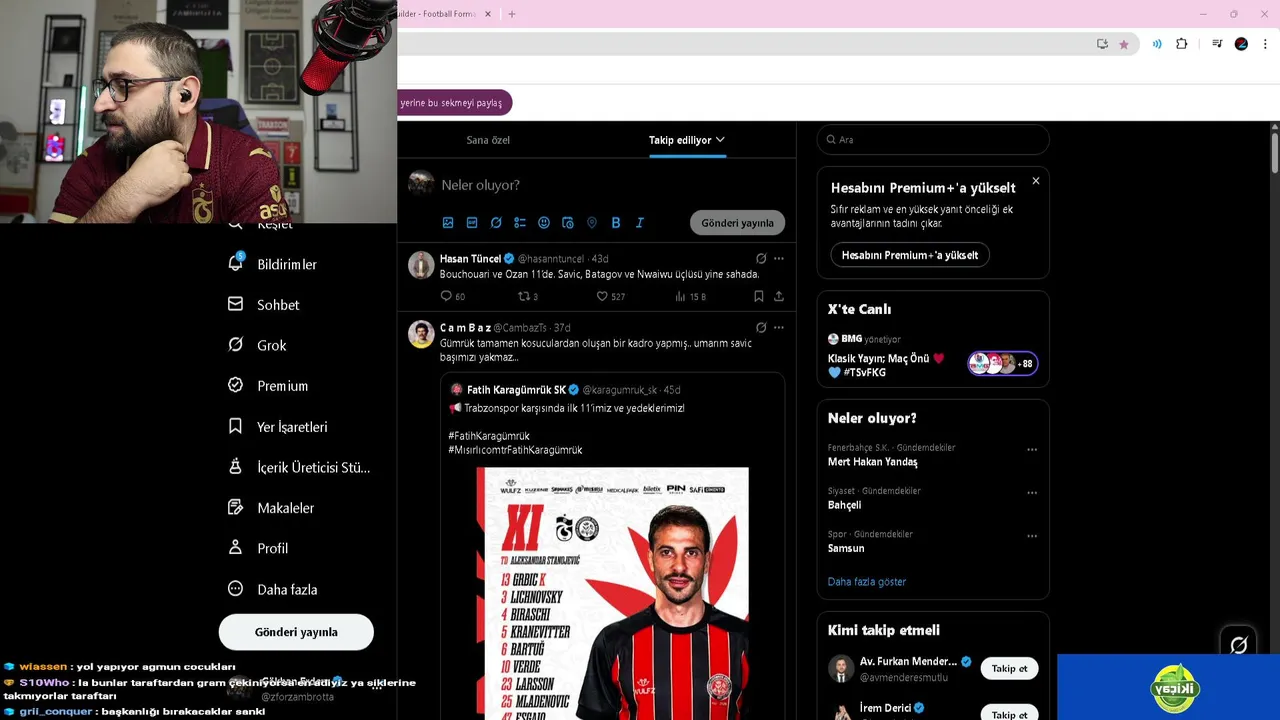Viewport: 1280px width, 720px height.
Task: Click page vertical scrollbar thumb
Action: pos(1275,152)
